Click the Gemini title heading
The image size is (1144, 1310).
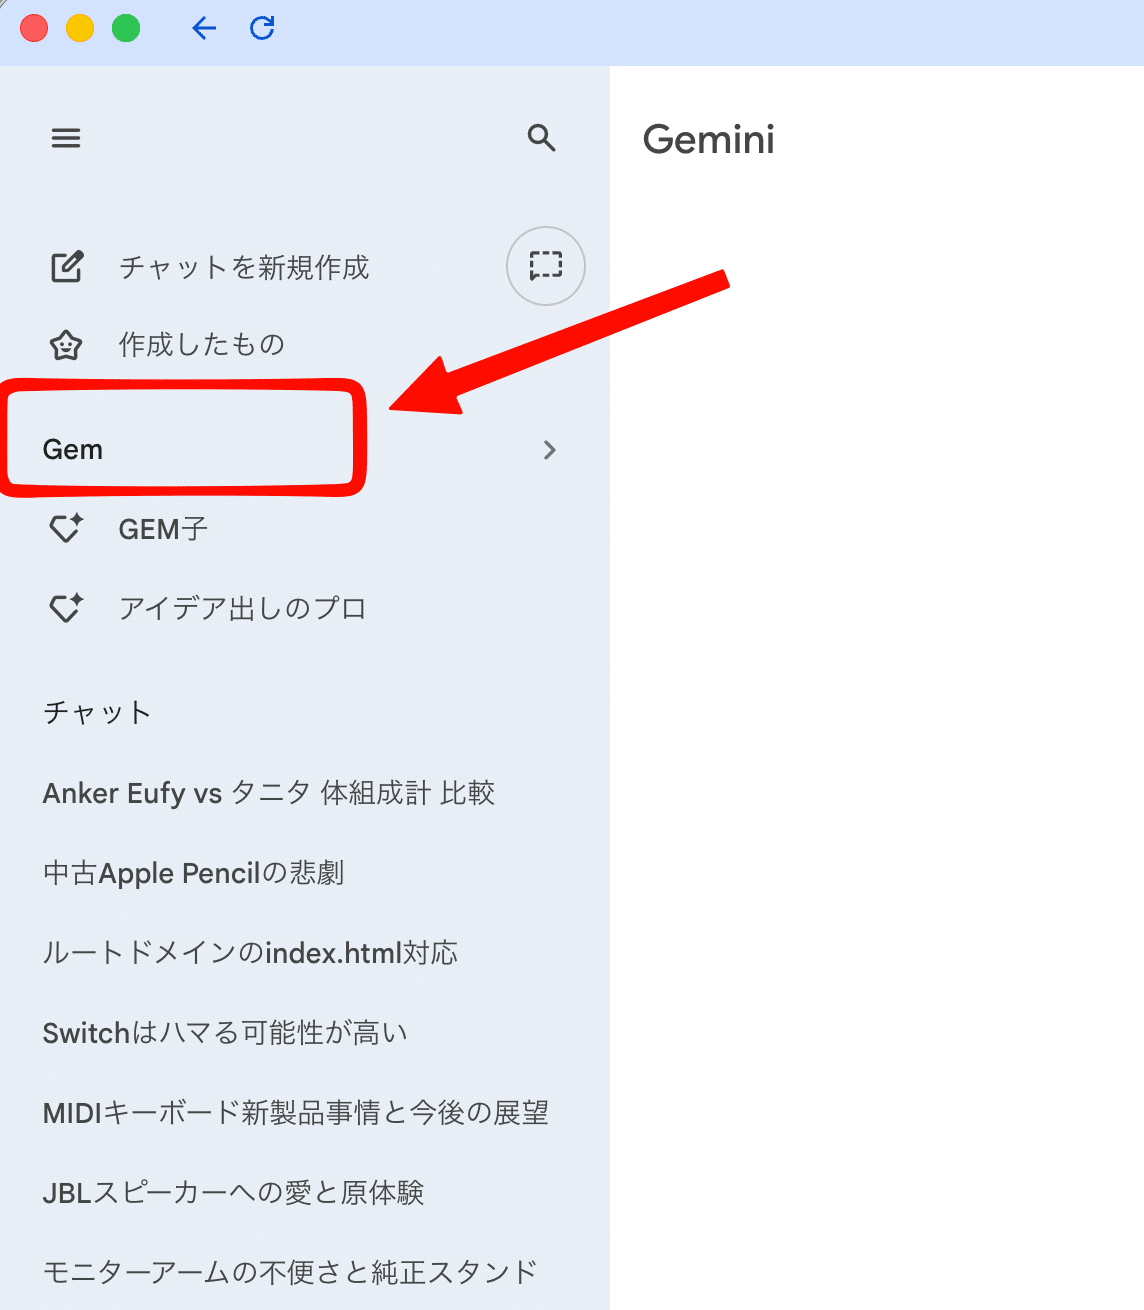tap(708, 140)
